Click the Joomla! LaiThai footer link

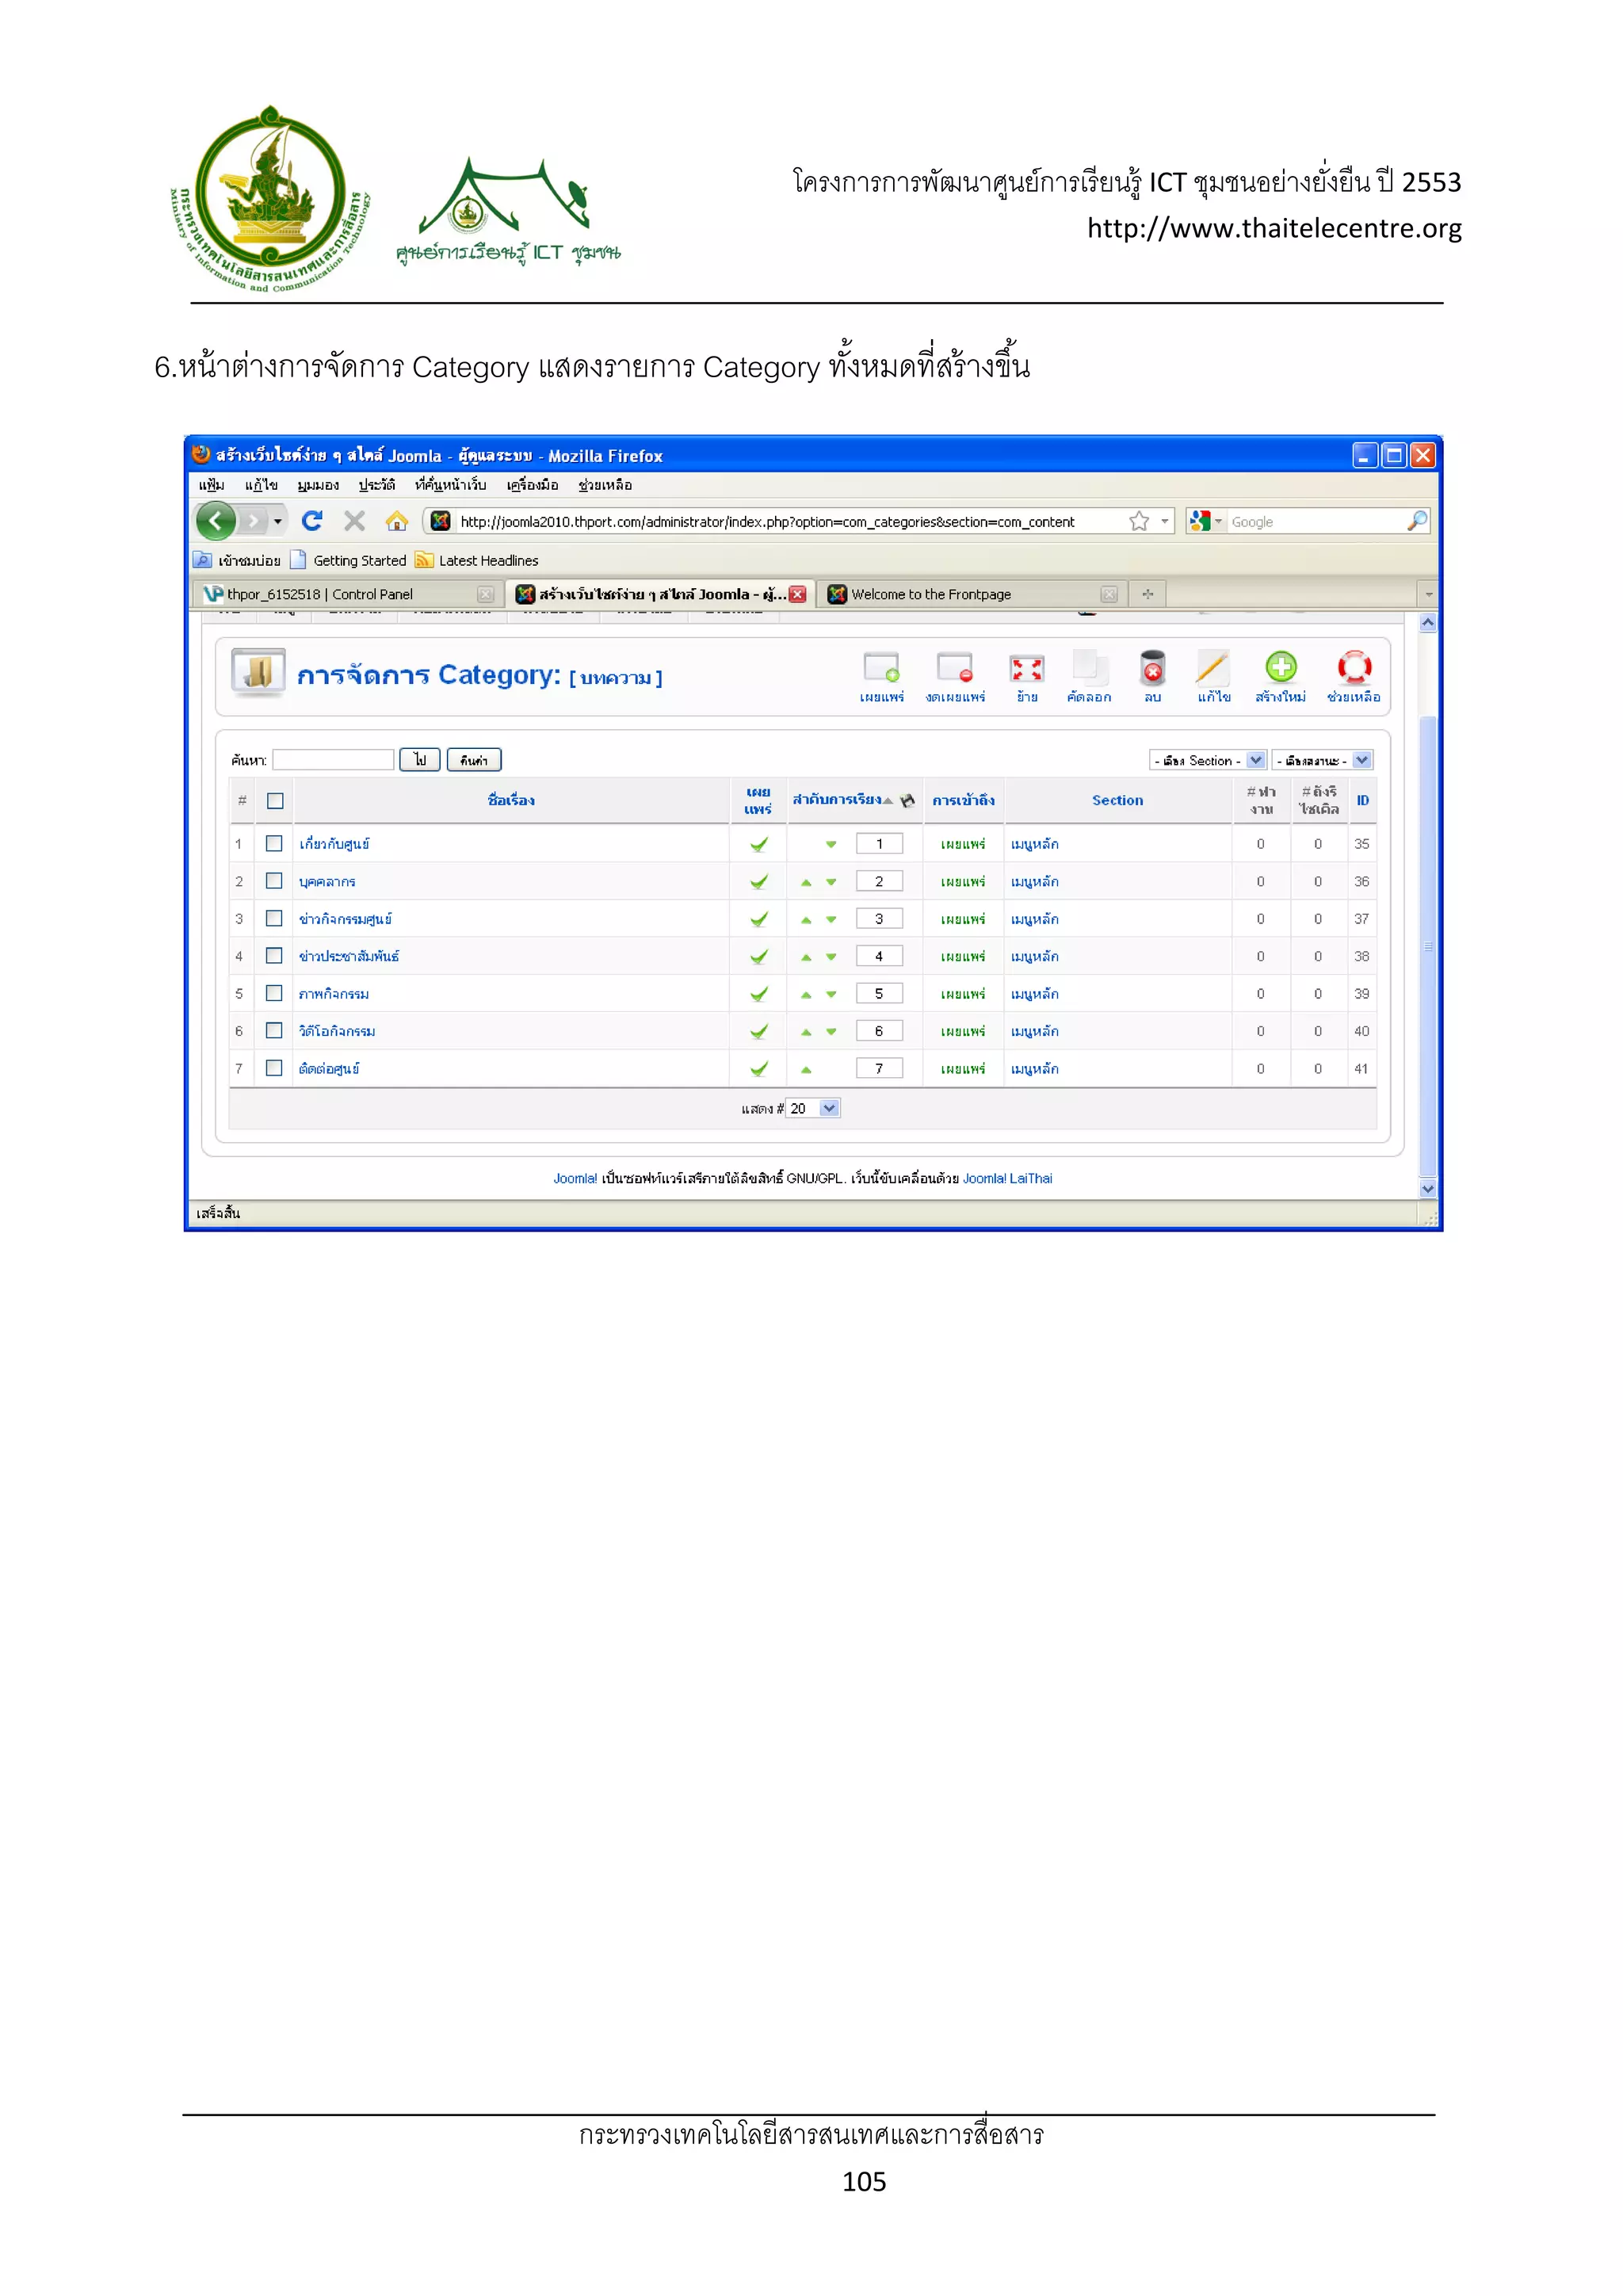click(1007, 1178)
